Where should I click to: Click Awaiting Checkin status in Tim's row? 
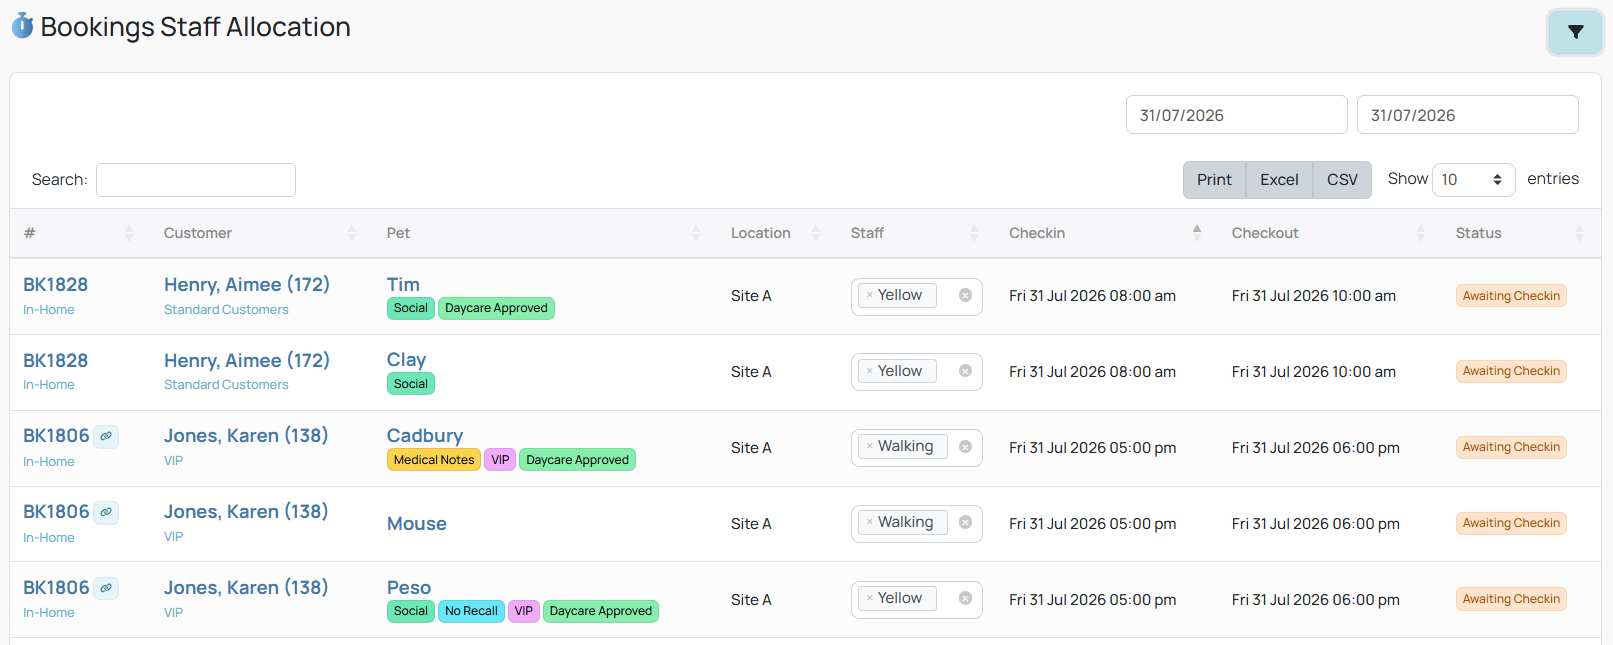click(1511, 296)
